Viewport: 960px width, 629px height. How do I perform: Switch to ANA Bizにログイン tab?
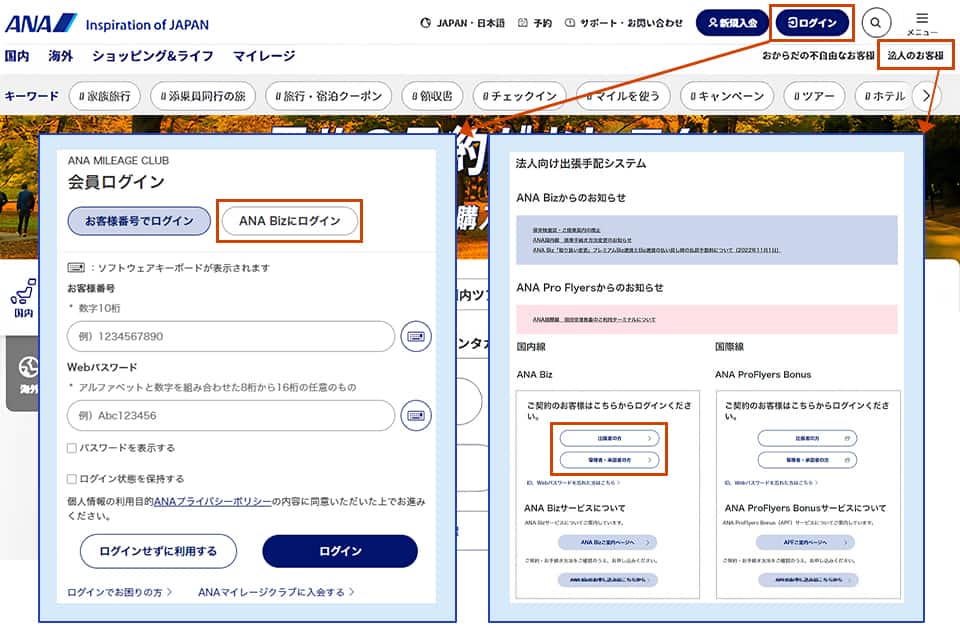click(x=289, y=221)
